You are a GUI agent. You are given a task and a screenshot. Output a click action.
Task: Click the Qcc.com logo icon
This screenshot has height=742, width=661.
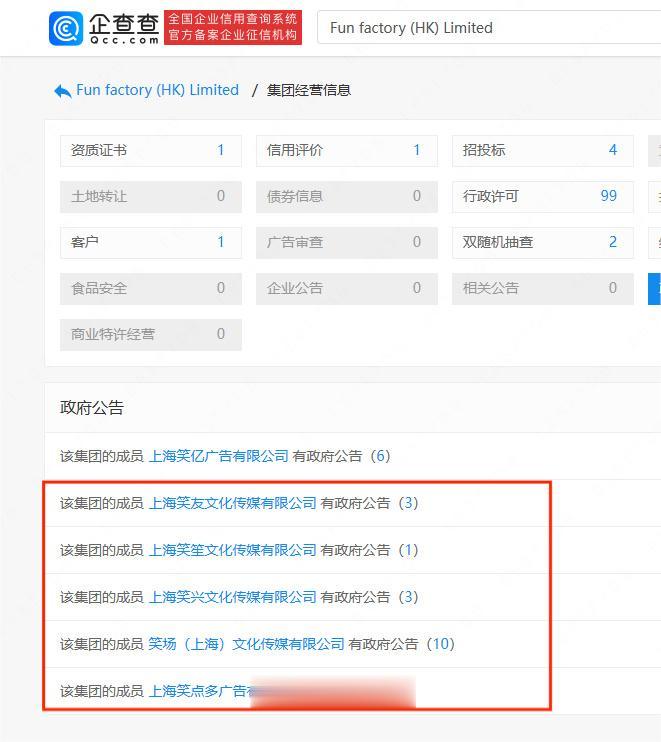tap(66, 28)
